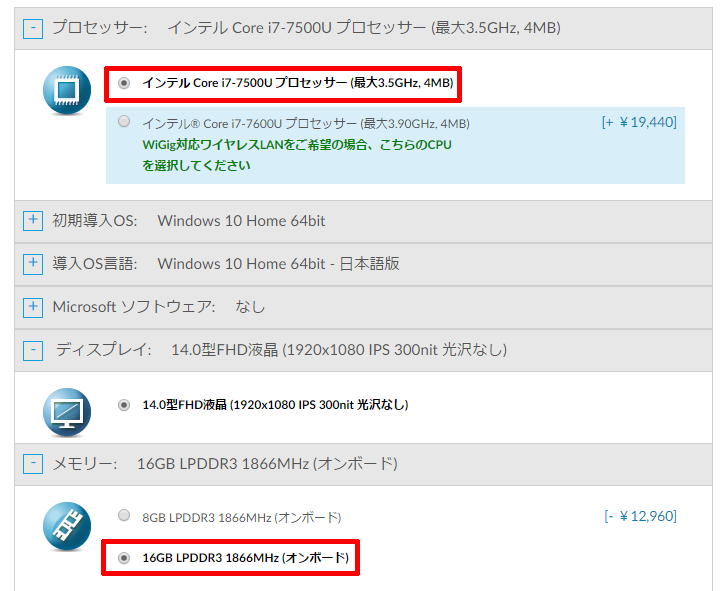Click the 14.0型FHD液晶 option label

point(275,405)
